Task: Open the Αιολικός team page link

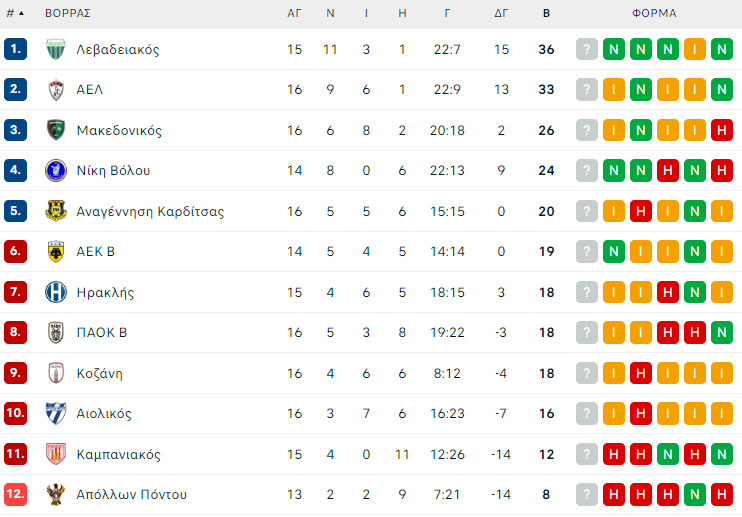Action: (x=104, y=413)
